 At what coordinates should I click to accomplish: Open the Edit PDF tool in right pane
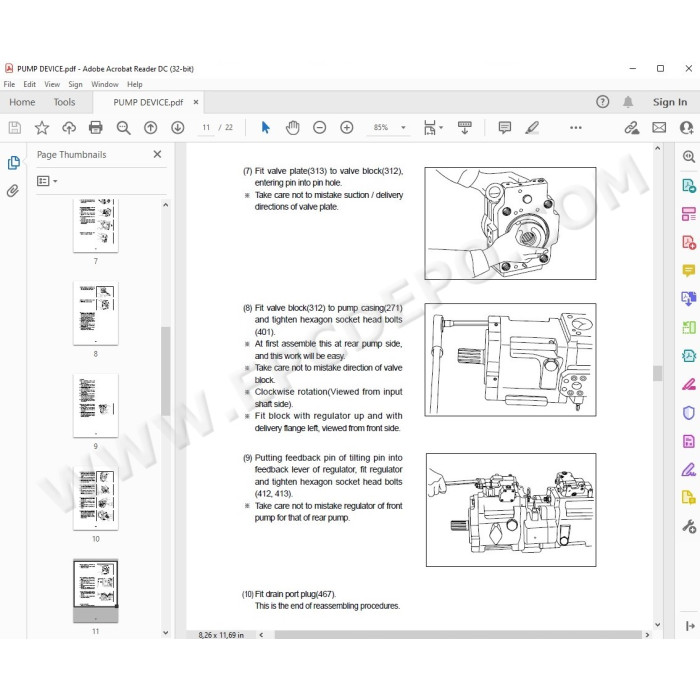point(689,214)
